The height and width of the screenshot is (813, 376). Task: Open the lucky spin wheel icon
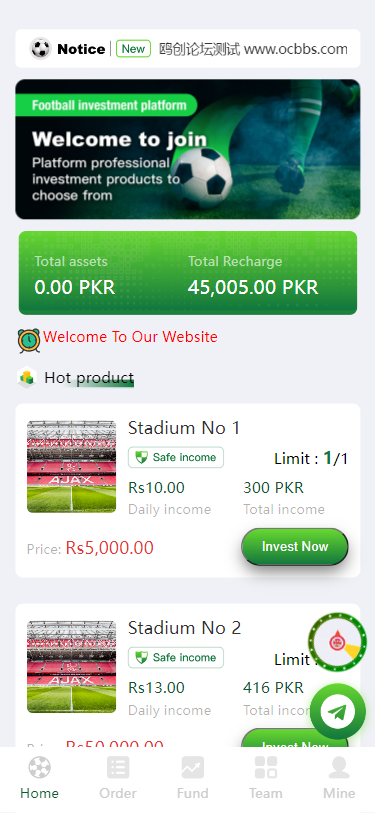click(338, 642)
